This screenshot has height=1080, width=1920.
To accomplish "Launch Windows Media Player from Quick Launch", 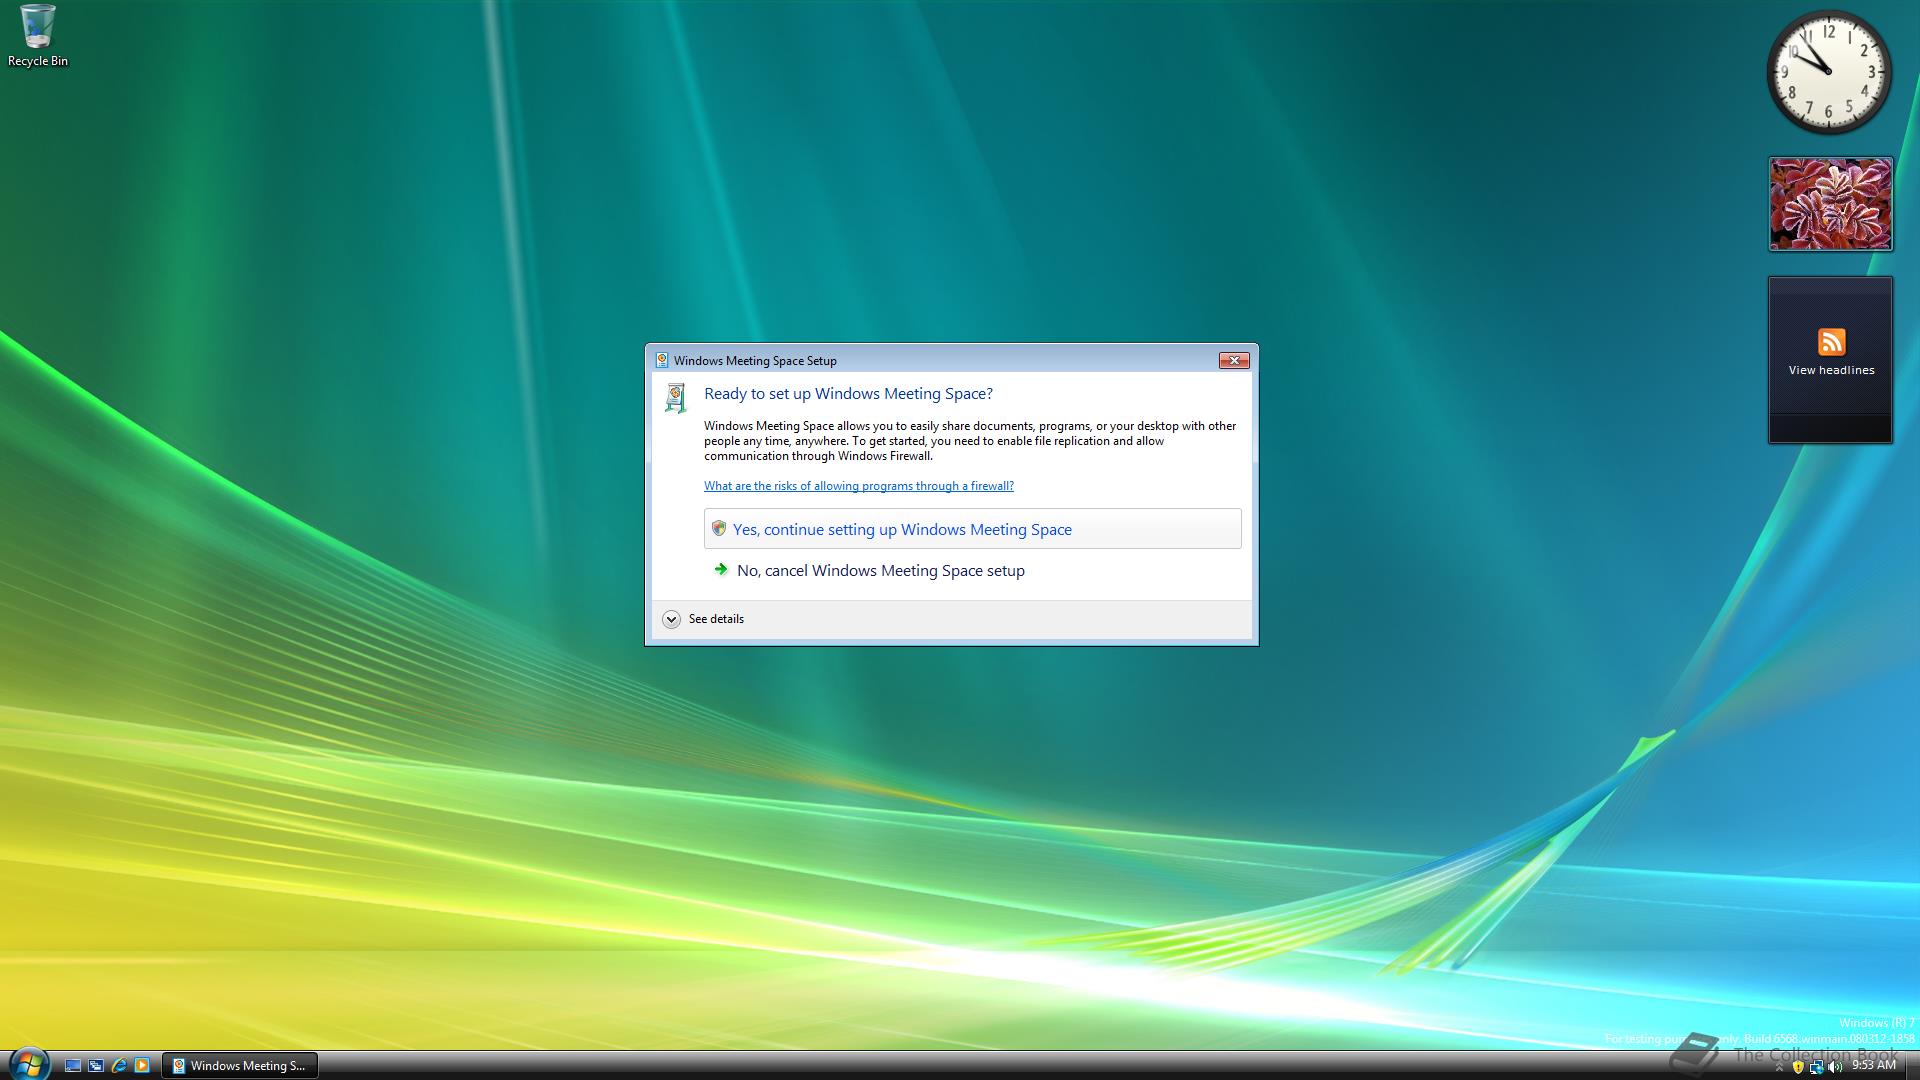I will tap(142, 1066).
